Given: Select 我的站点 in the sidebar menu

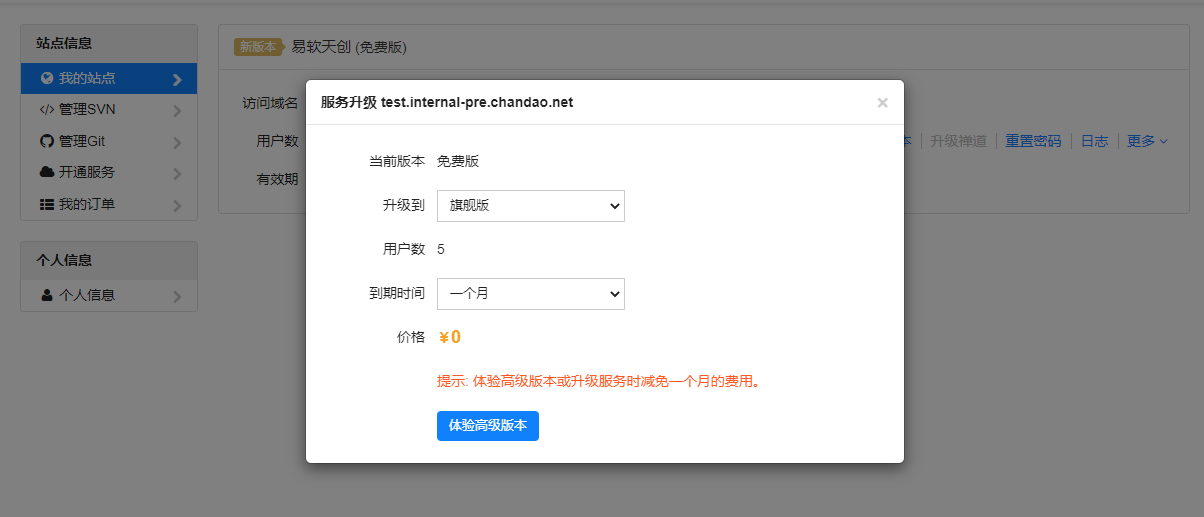Looking at the screenshot, I should 87,78.
